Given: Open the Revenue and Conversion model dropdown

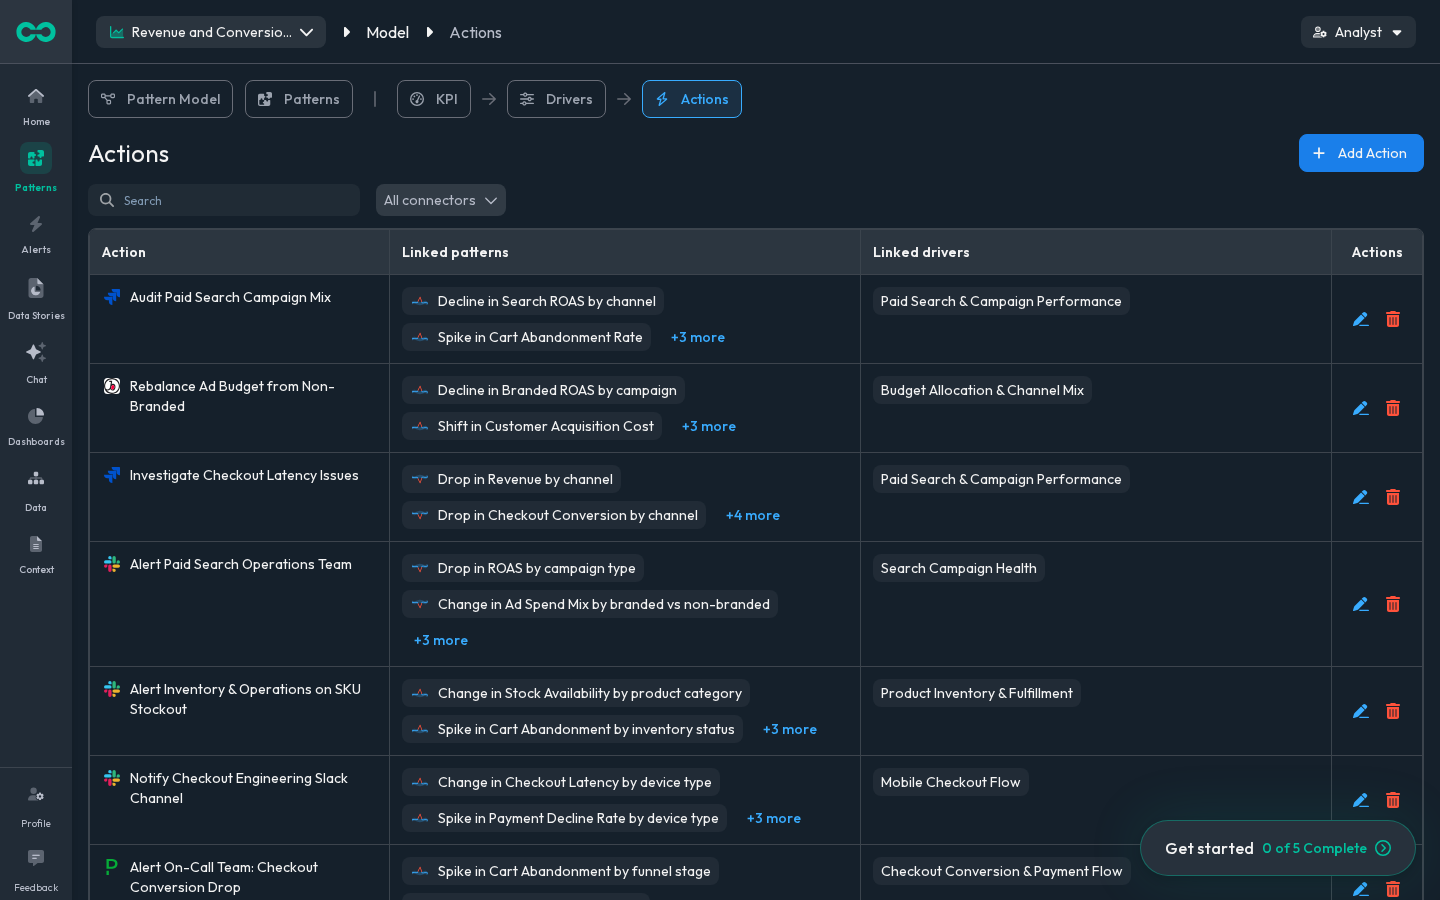Looking at the screenshot, I should 211,32.
